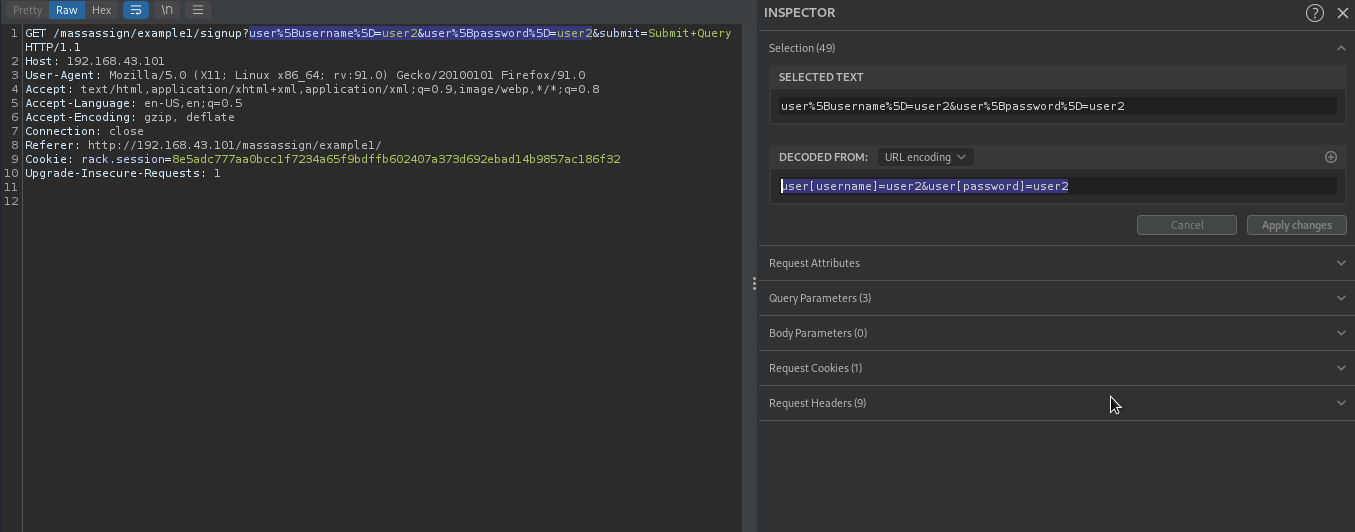Viewport: 1355px width, 532px height.
Task: Click the User-Agent header line
Action: pyautogui.click(x=305, y=75)
